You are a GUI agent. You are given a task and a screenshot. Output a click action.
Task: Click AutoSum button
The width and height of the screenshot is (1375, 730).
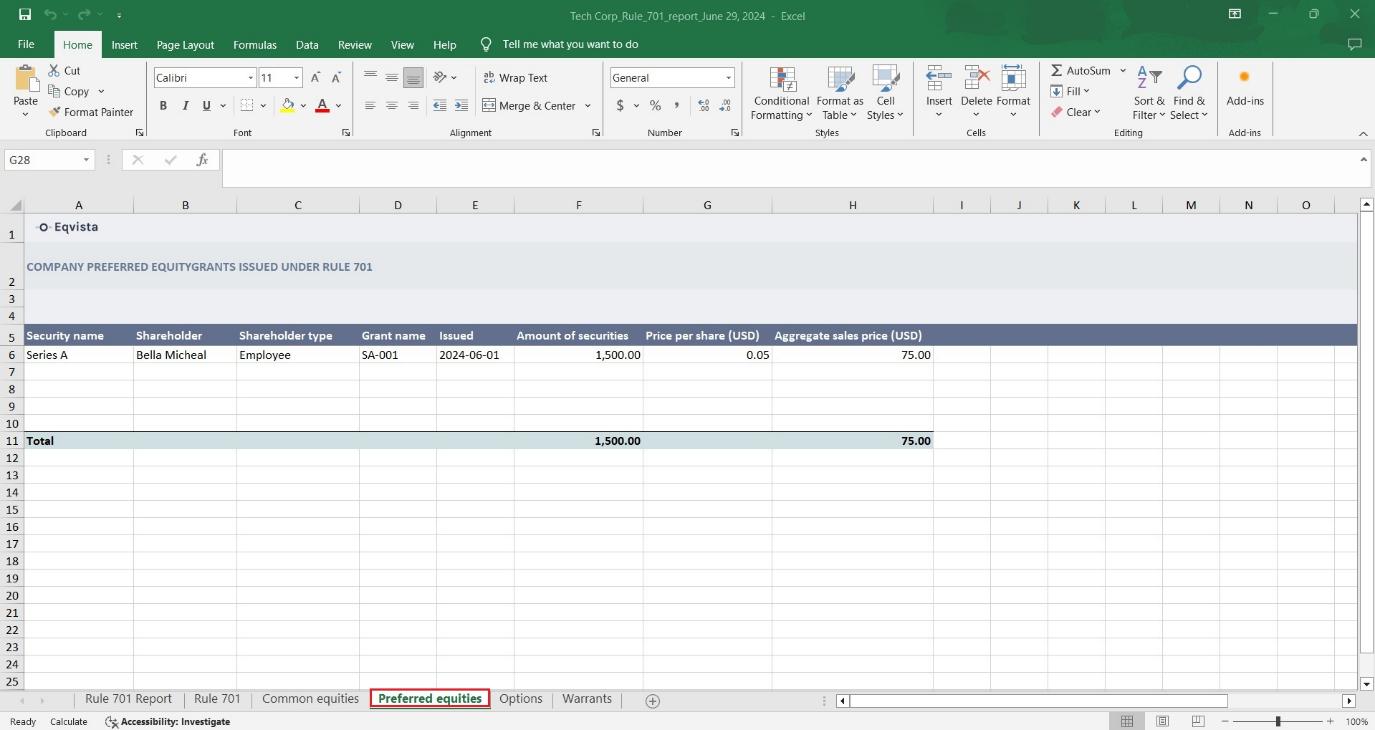[x=1081, y=71]
